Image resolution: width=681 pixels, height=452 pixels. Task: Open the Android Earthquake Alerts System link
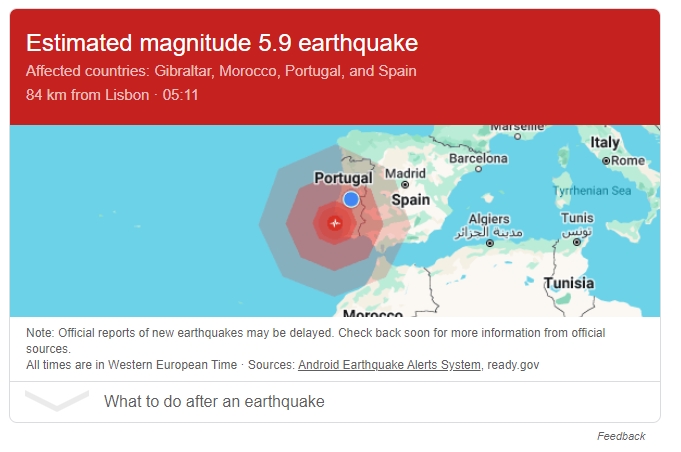[x=389, y=365]
